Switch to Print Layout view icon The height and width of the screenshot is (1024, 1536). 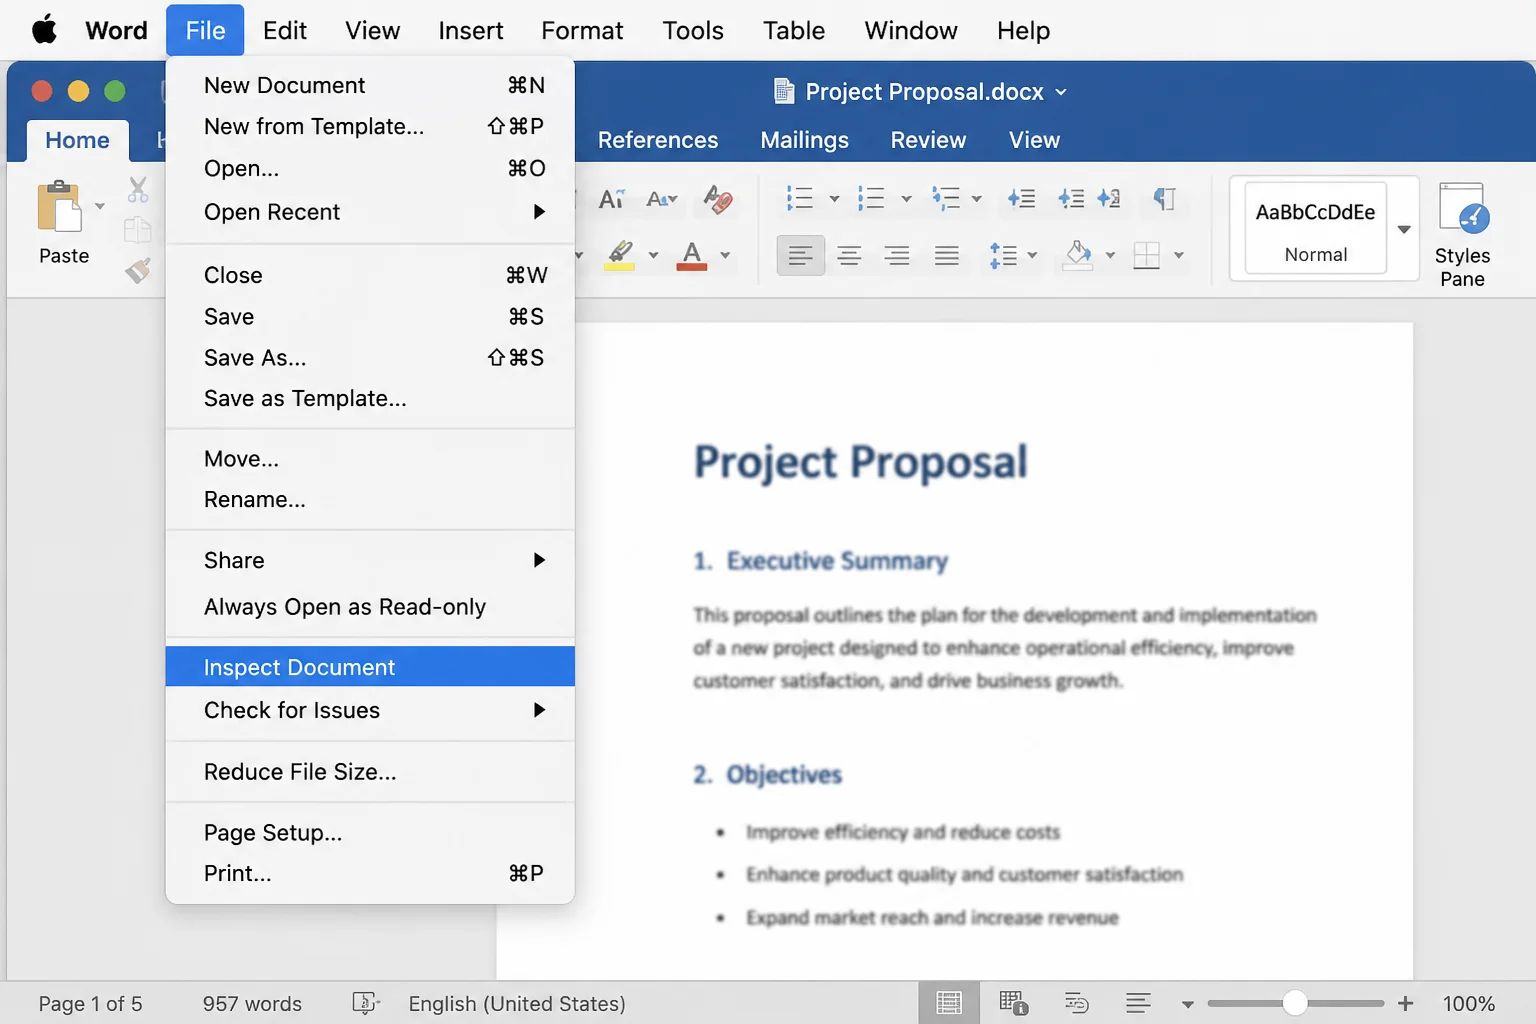point(949,1003)
